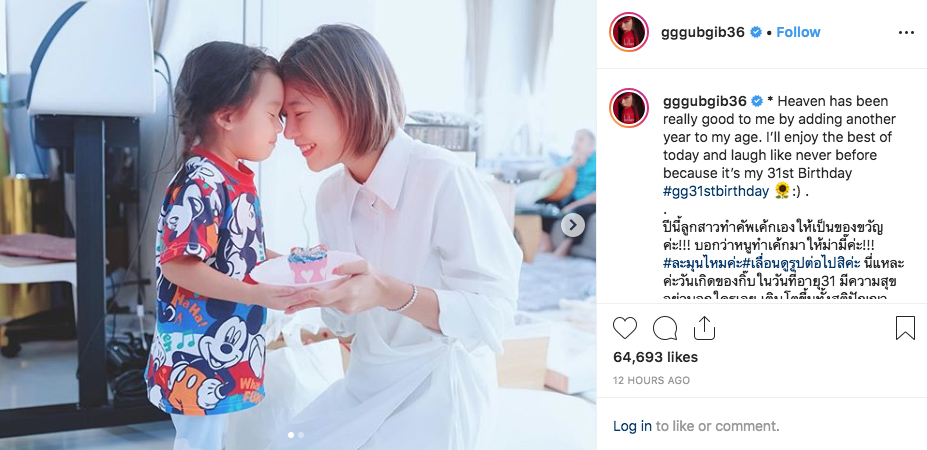927x450 pixels.
Task: Click the main post photo
Action: click(298, 225)
